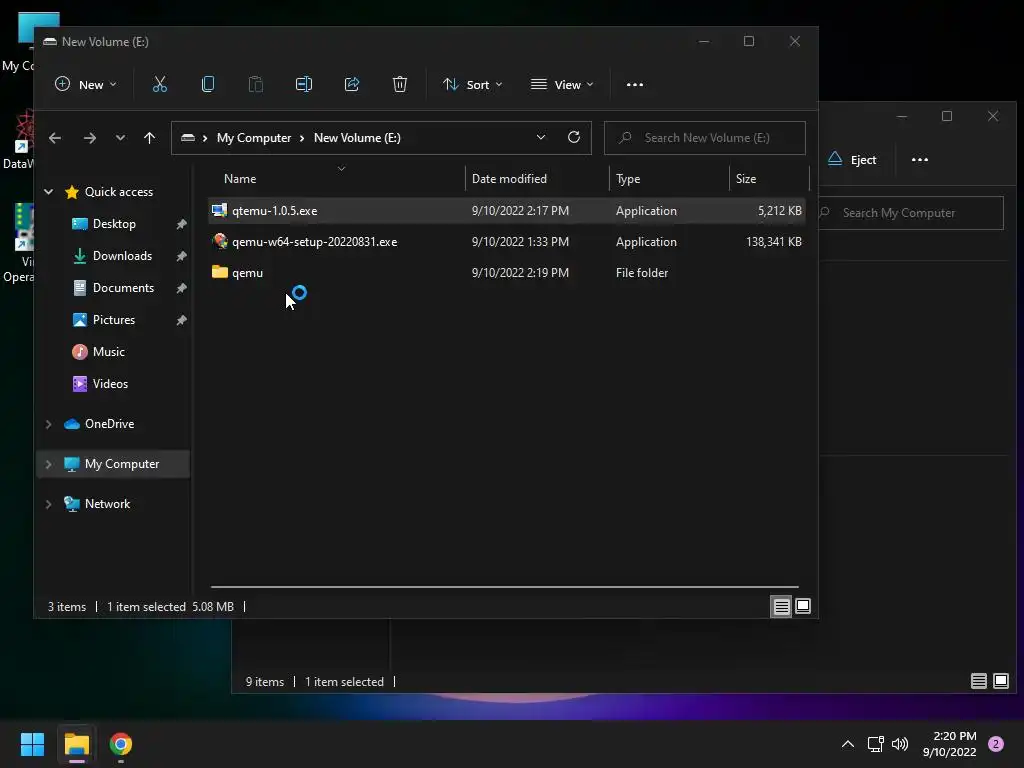The width and height of the screenshot is (1024, 768).
Task: Go back with the left arrow
Action: click(x=55, y=138)
